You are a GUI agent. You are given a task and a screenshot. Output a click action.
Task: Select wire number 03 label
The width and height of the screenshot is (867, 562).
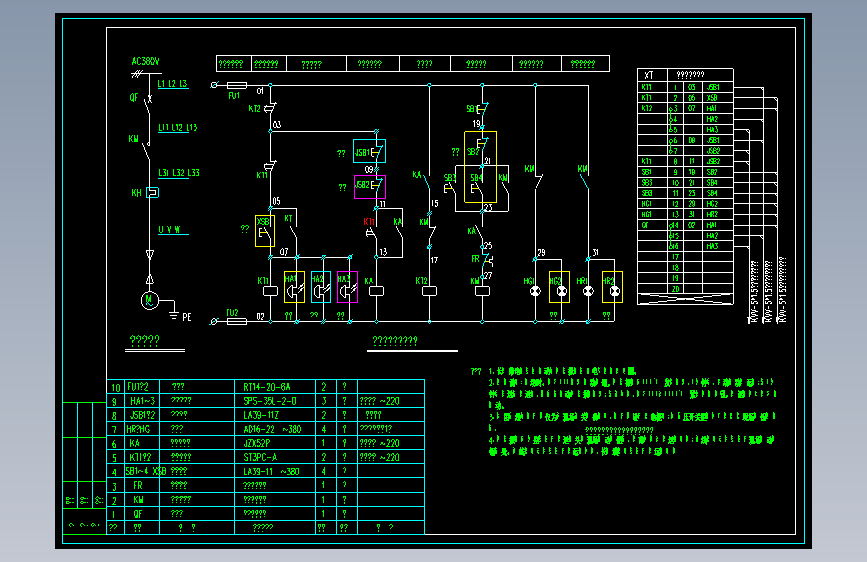point(277,124)
